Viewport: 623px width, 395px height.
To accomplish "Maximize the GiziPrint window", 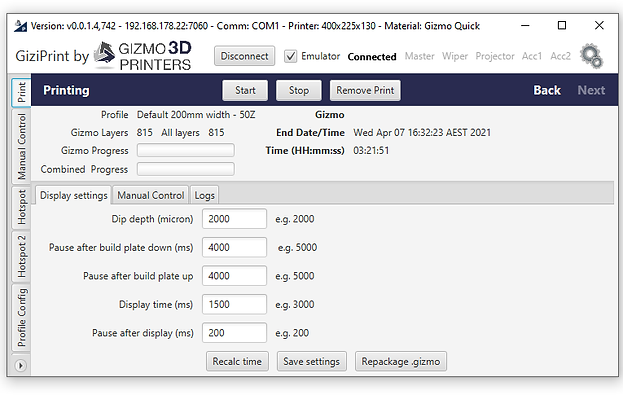I will 562,26.
